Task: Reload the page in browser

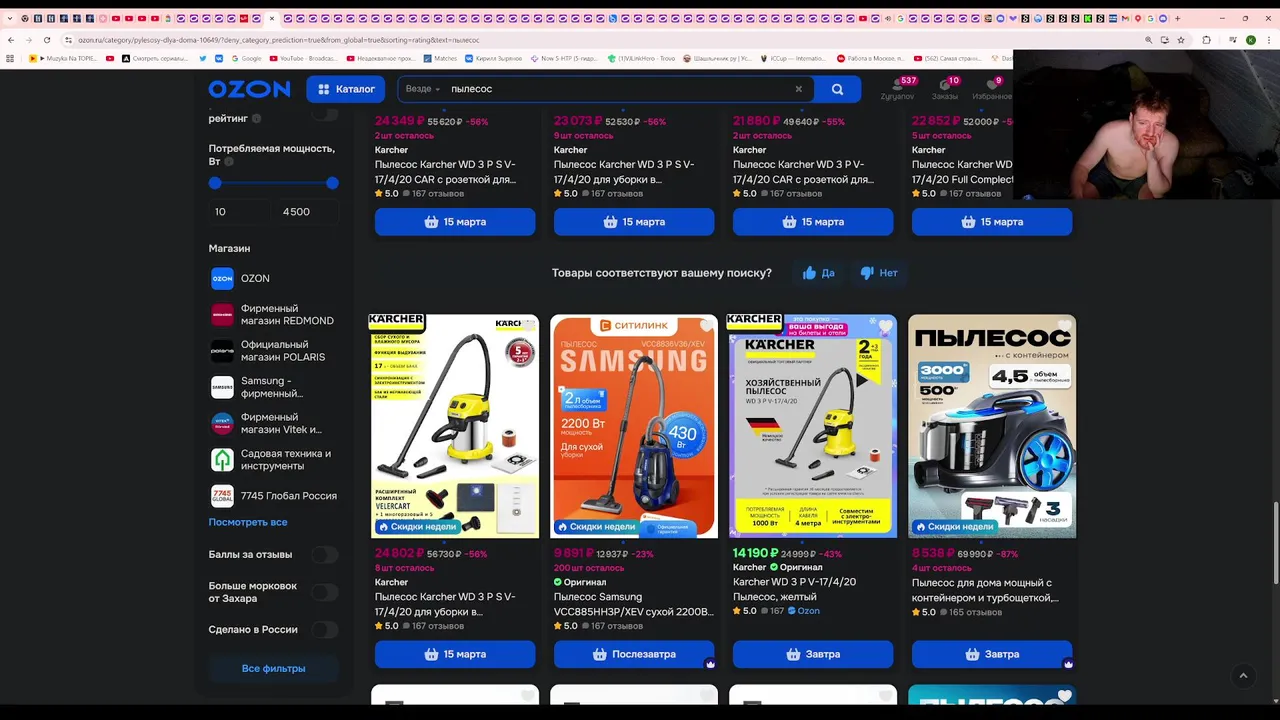Action: [x=47, y=40]
